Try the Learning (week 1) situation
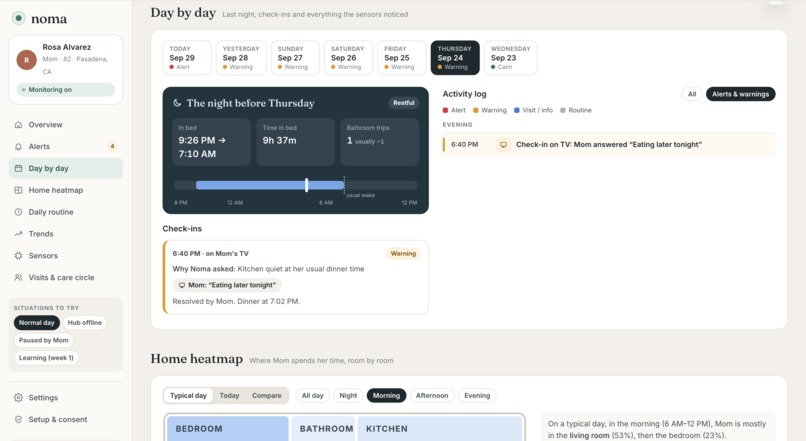The image size is (806, 441). pos(46,358)
